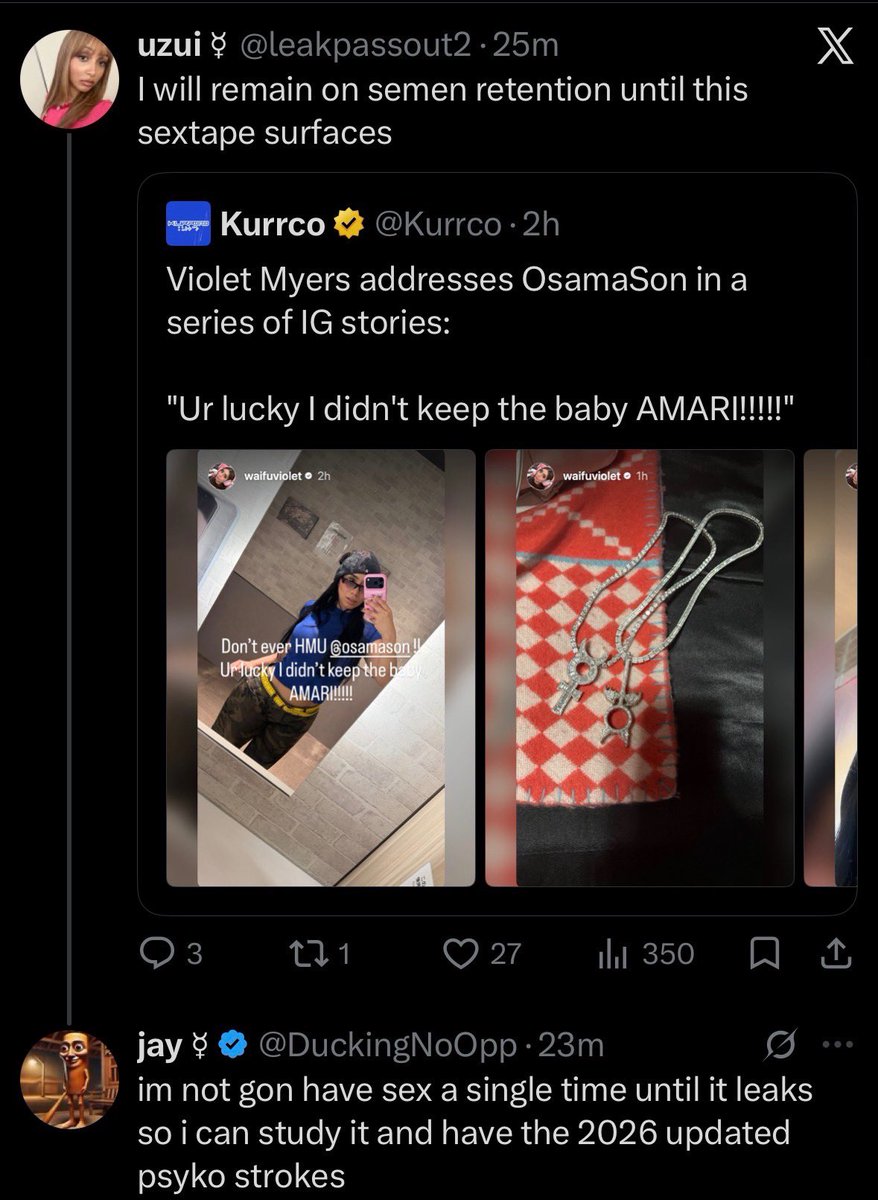Image resolution: width=878 pixels, height=1200 pixels.
Task: Open uzui's profile avatar
Action: coord(69,78)
